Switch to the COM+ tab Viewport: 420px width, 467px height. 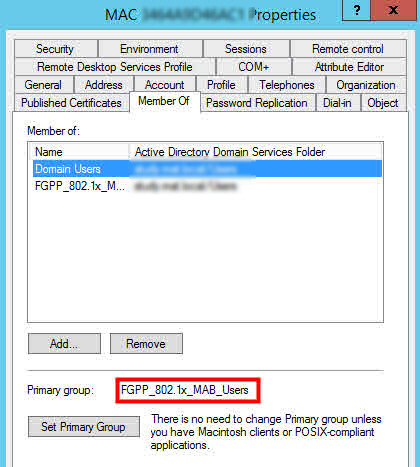[254, 67]
